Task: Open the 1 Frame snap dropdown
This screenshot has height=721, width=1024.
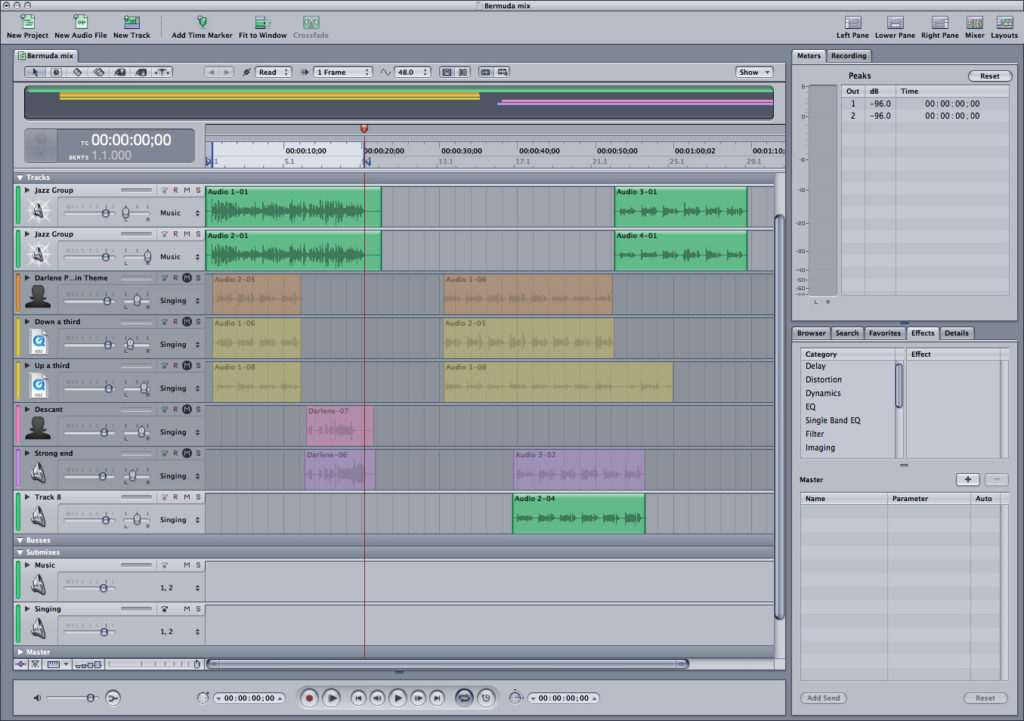Action: point(343,72)
